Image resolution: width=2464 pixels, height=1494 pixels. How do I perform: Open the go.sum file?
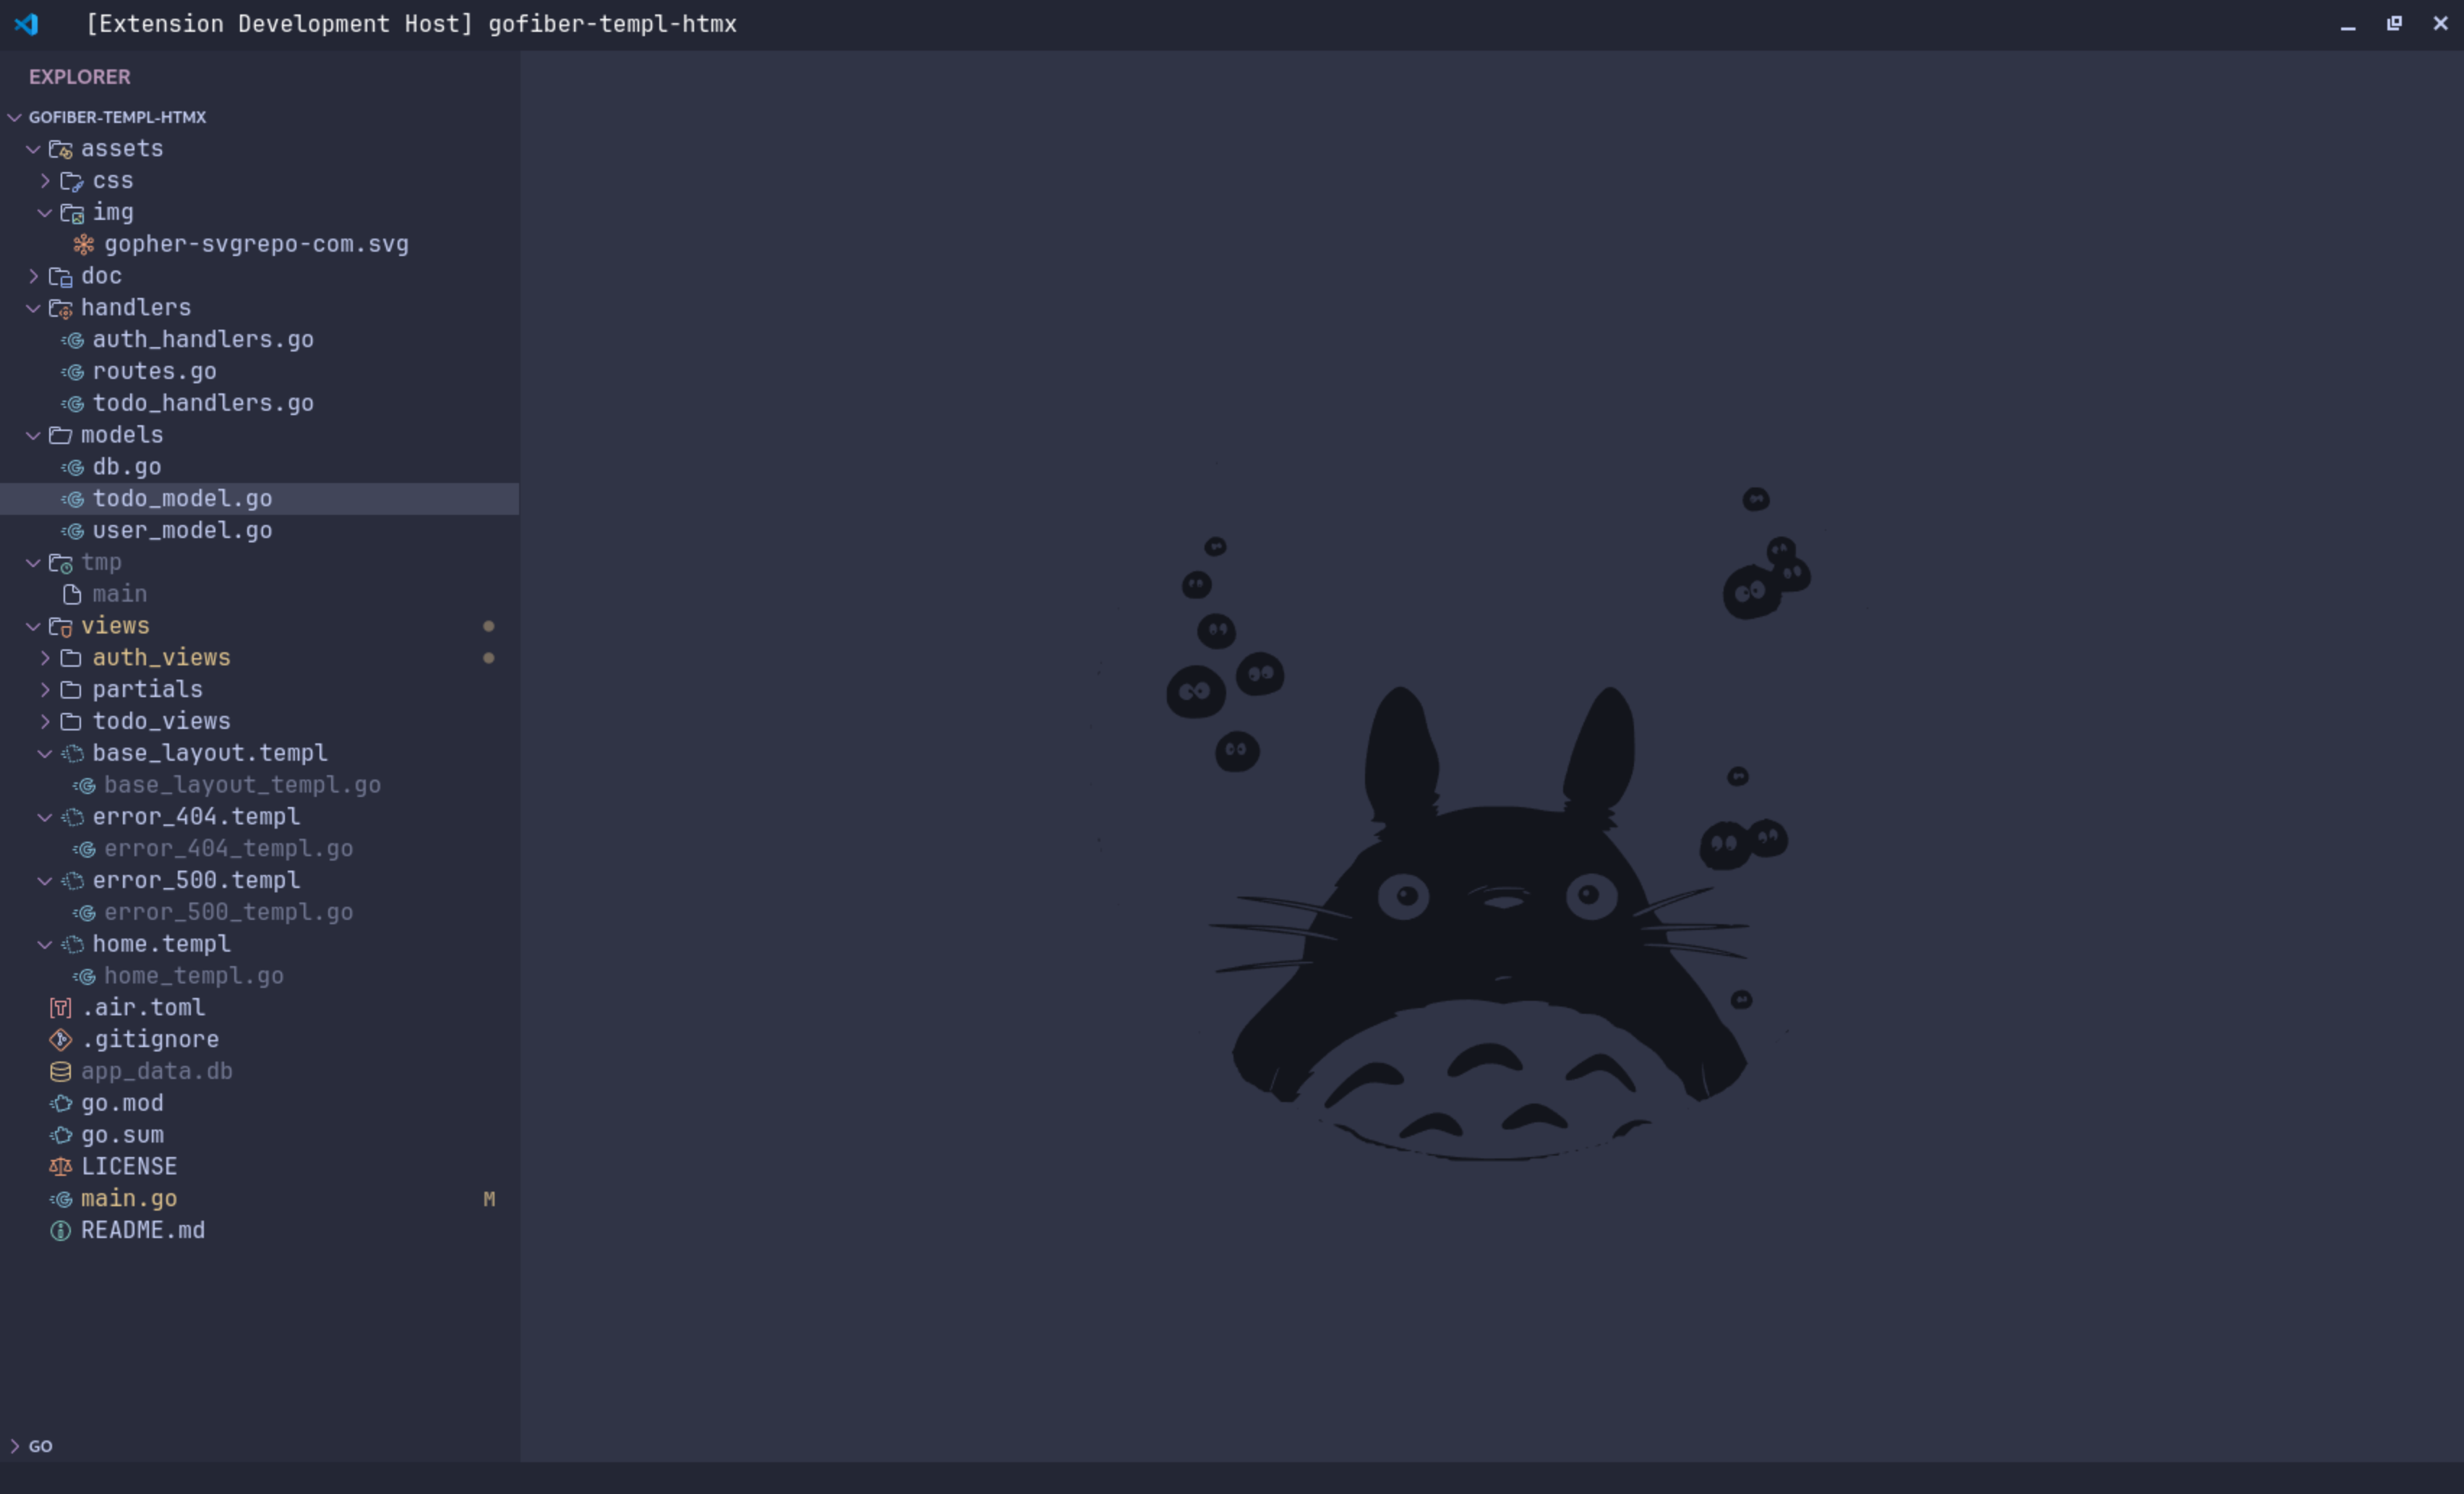259,1135
